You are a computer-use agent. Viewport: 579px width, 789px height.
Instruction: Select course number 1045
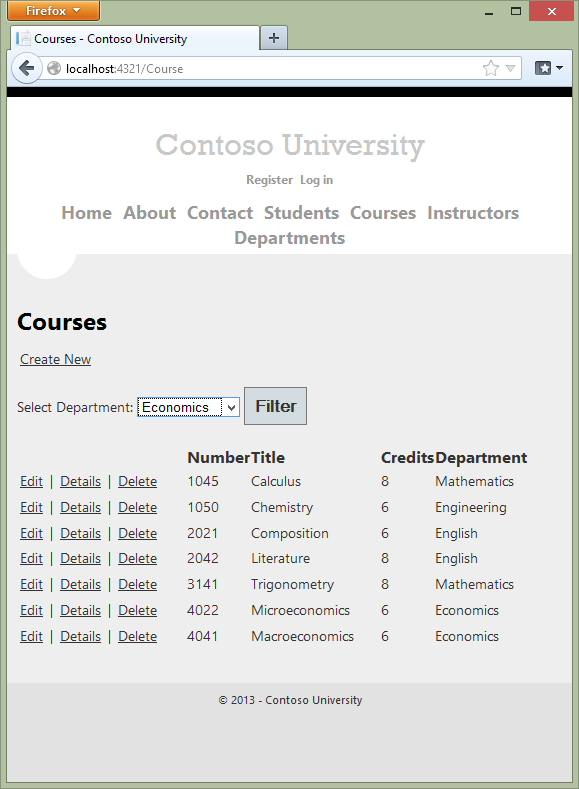click(x=203, y=482)
